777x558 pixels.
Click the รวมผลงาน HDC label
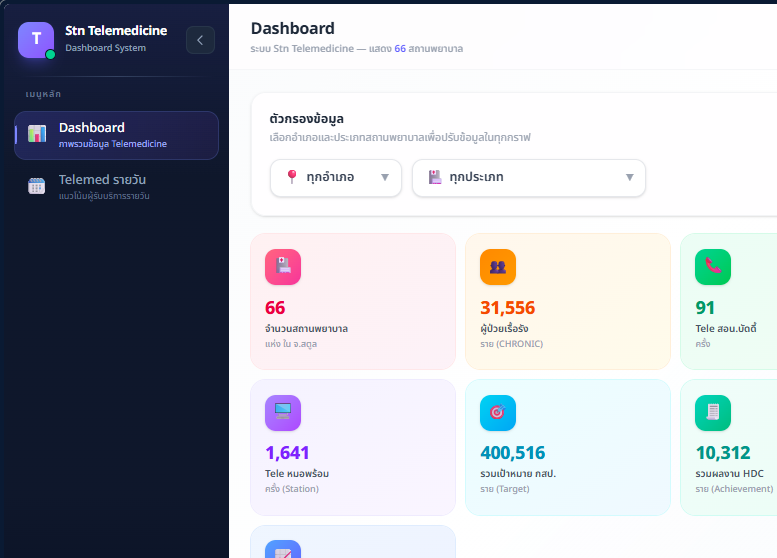(729, 474)
